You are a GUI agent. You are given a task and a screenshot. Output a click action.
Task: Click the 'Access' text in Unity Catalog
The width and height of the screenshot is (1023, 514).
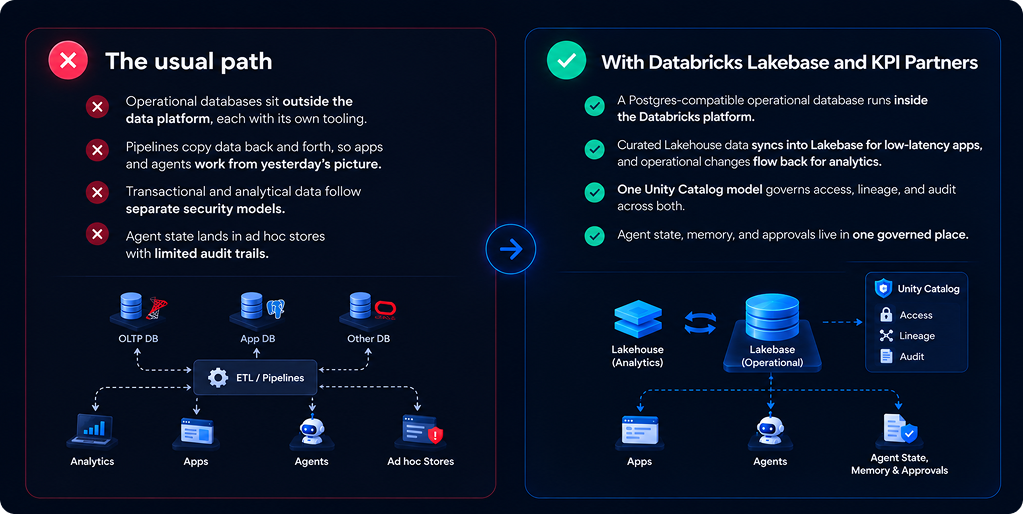[x=916, y=315]
